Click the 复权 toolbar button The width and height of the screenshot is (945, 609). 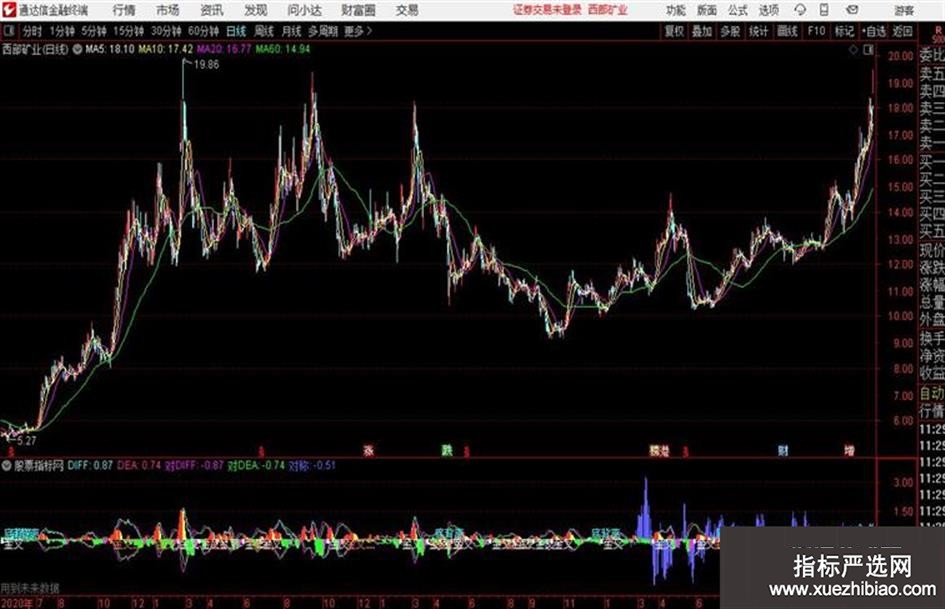coord(674,31)
